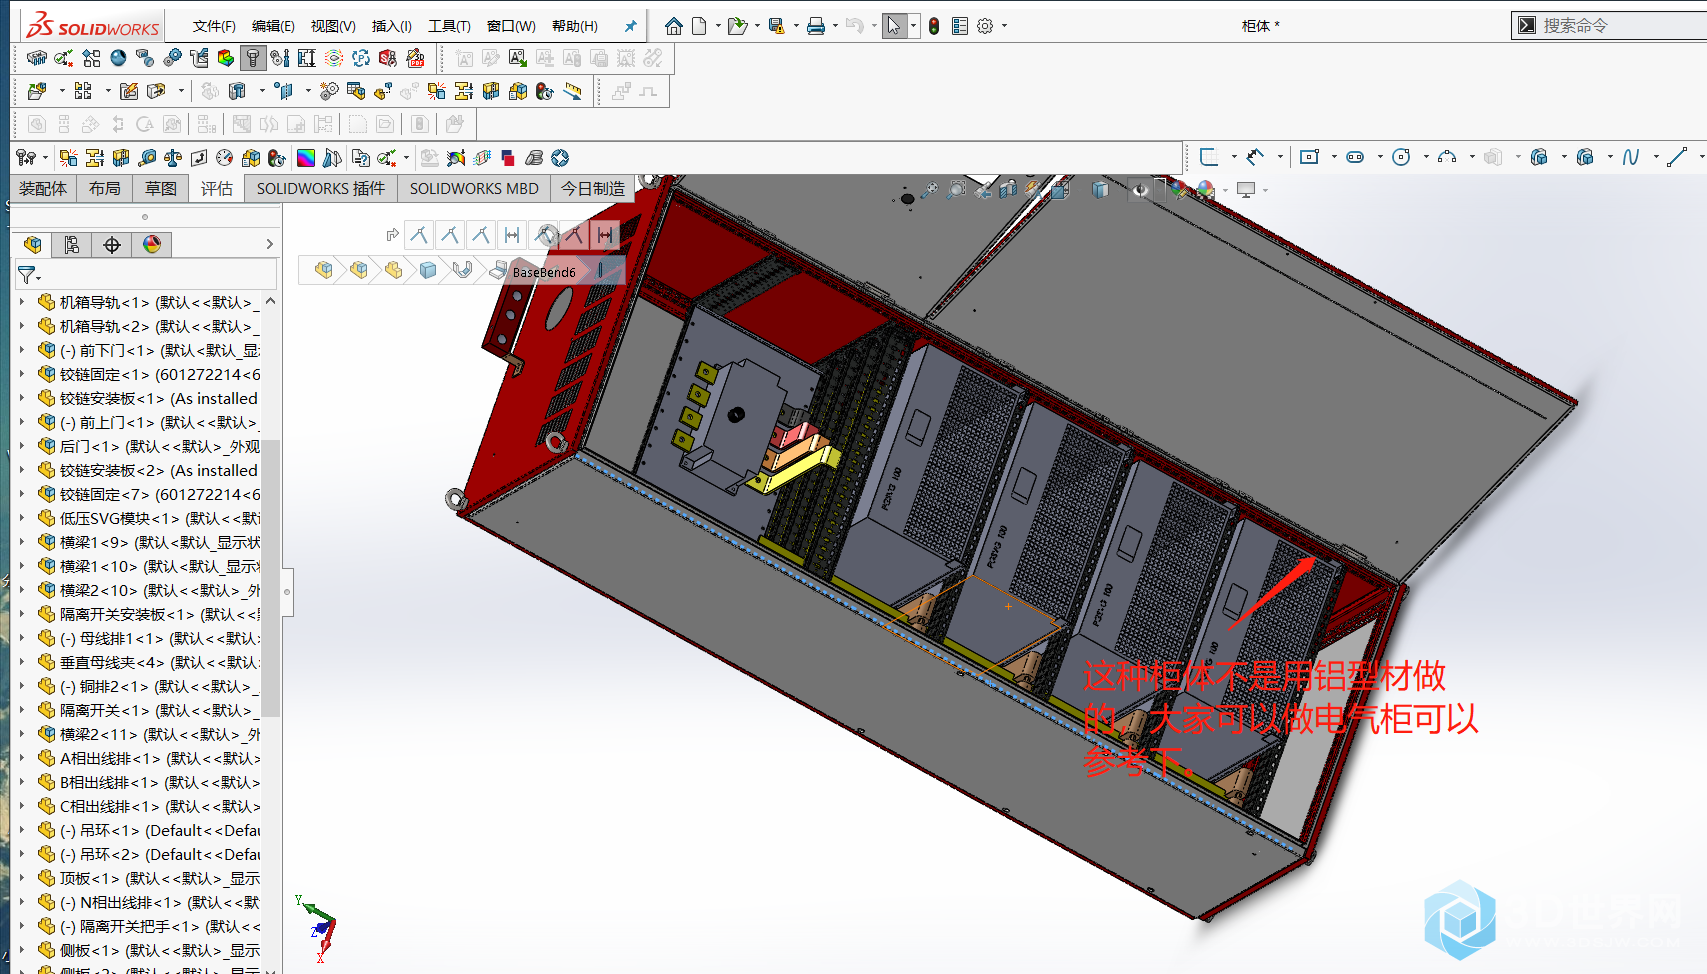Click the Toolbox bolt icon in the add-ins row
This screenshot has width=1707, height=974.
(253, 58)
